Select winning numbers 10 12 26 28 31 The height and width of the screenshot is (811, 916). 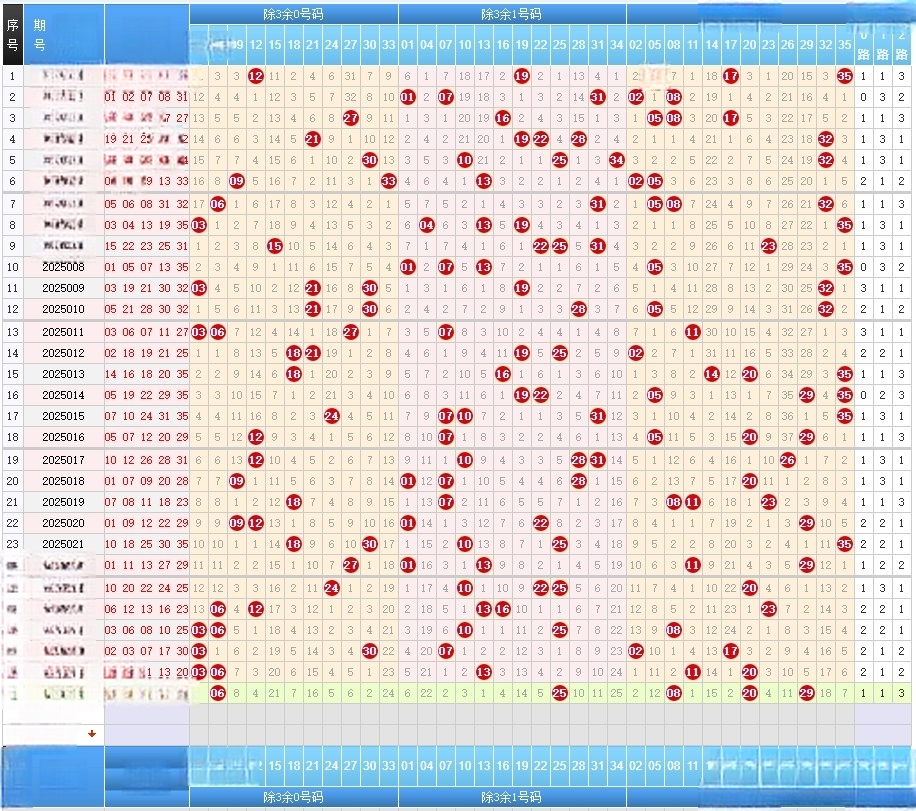[x=147, y=460]
